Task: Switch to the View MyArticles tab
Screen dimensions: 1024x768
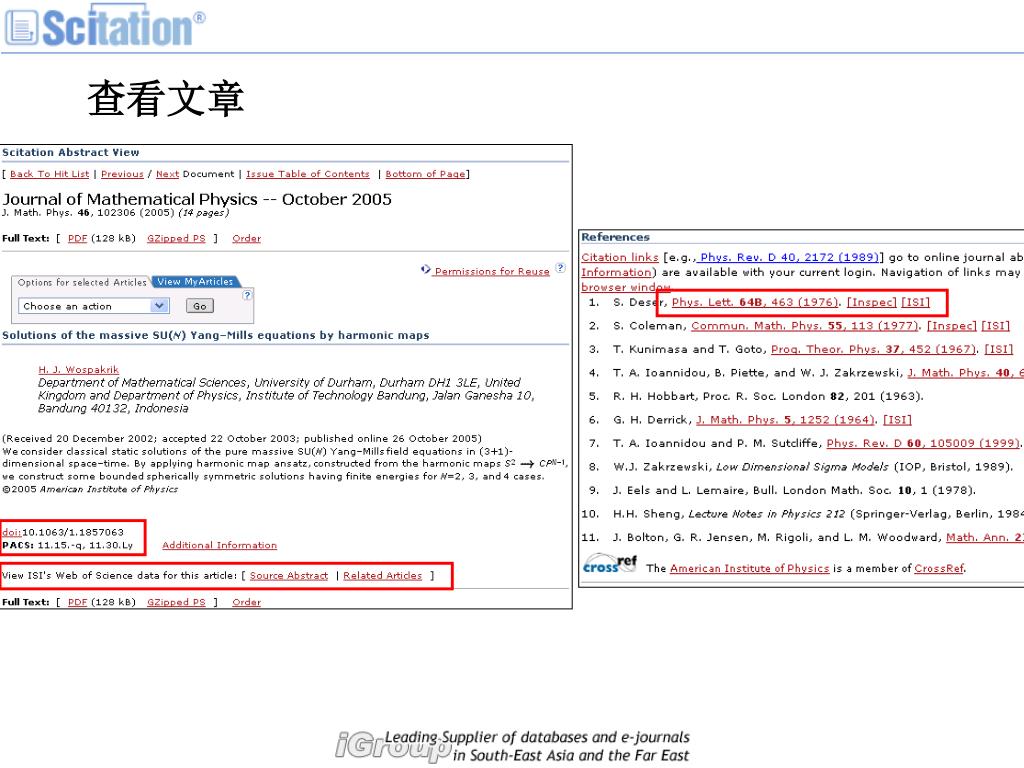Action: 195,281
